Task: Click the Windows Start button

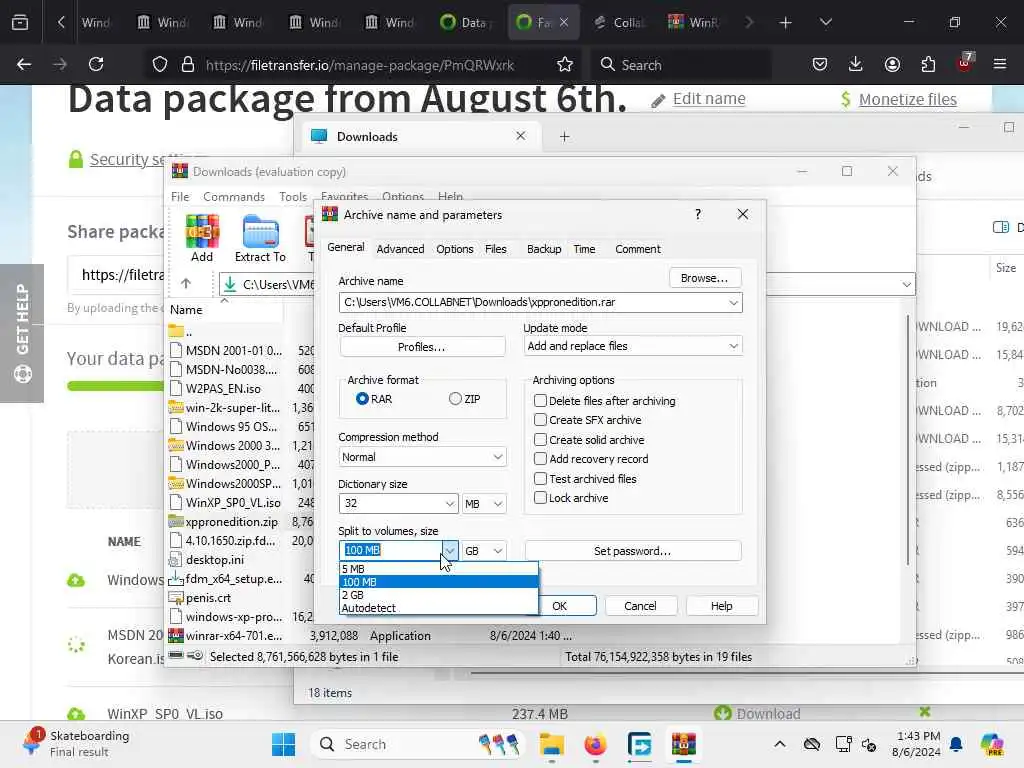Action: pos(283,744)
